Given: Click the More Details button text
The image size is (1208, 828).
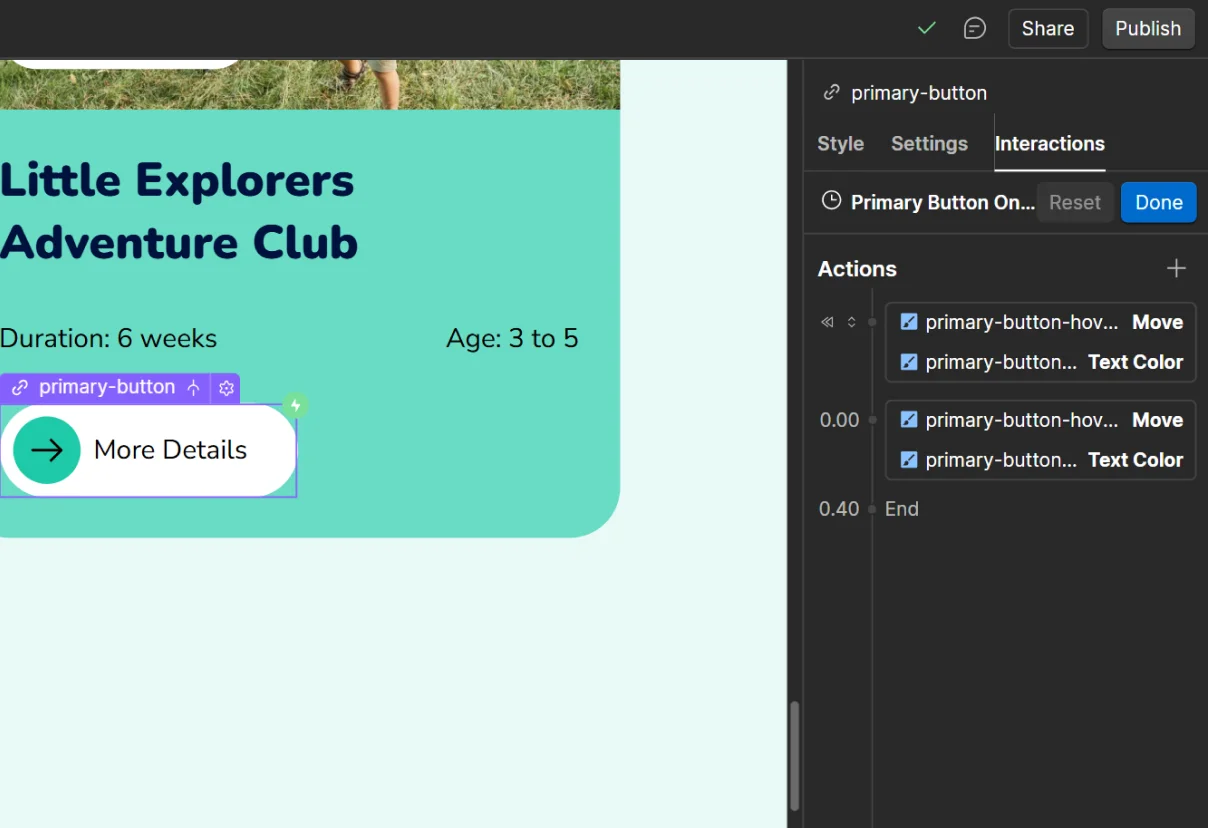Looking at the screenshot, I should (170, 450).
